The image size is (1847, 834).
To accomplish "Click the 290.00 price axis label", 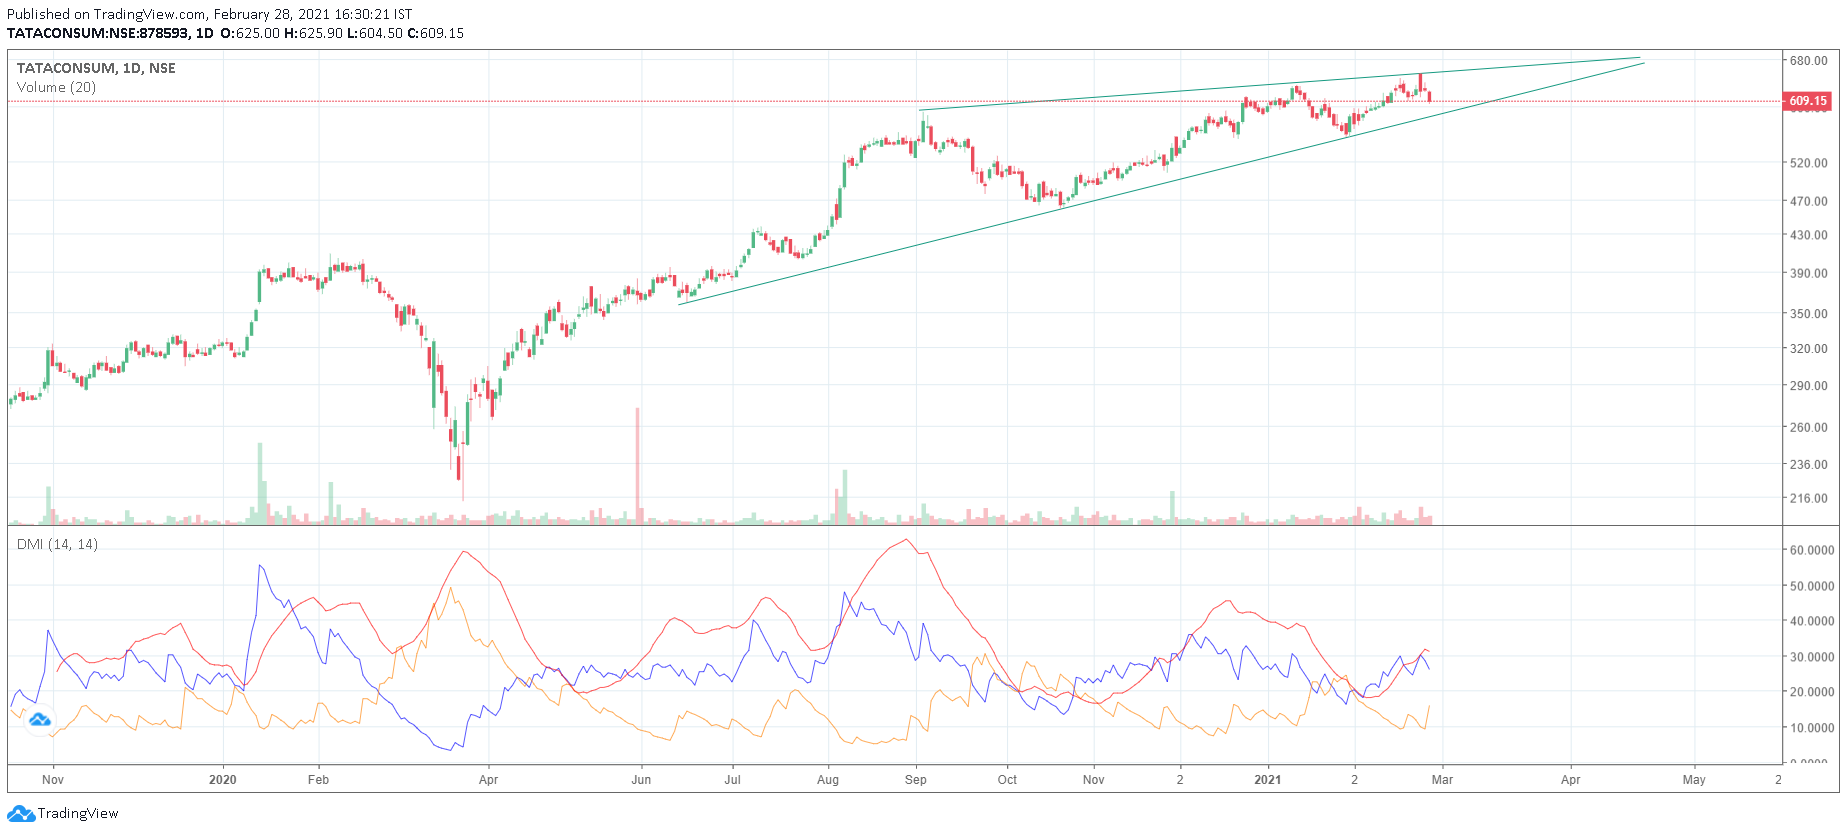I will tap(1808, 386).
